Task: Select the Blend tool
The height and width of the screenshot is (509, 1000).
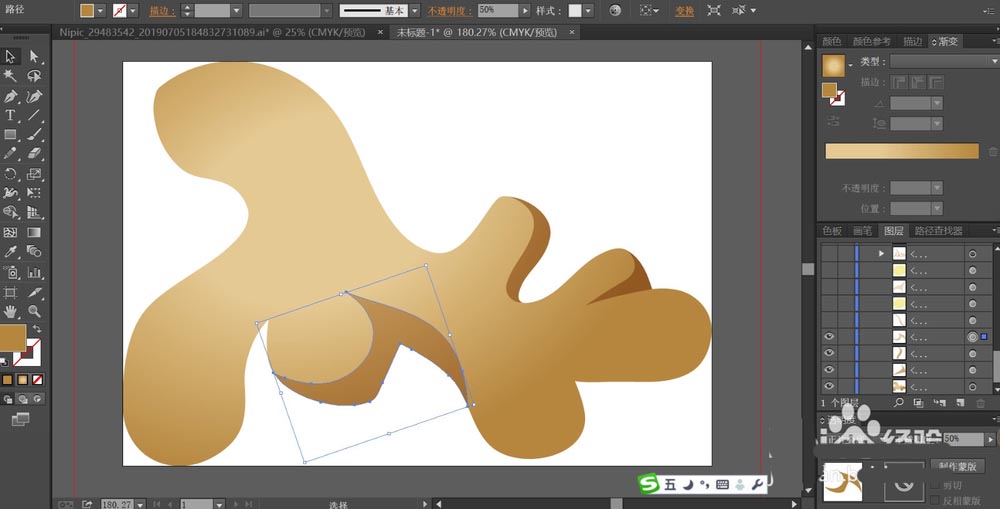Action: [x=34, y=252]
